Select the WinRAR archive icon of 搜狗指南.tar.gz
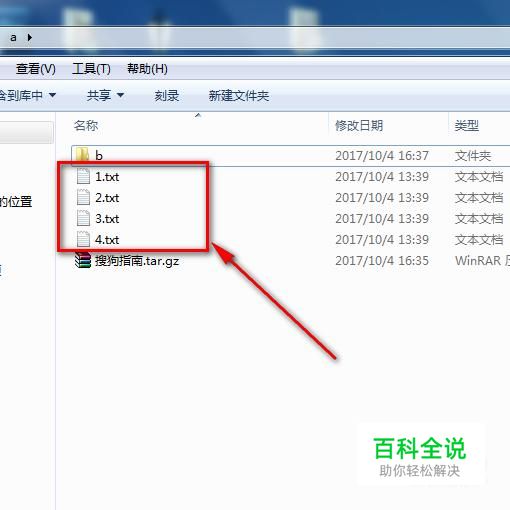Image resolution: width=510 pixels, height=510 pixels. (83, 260)
